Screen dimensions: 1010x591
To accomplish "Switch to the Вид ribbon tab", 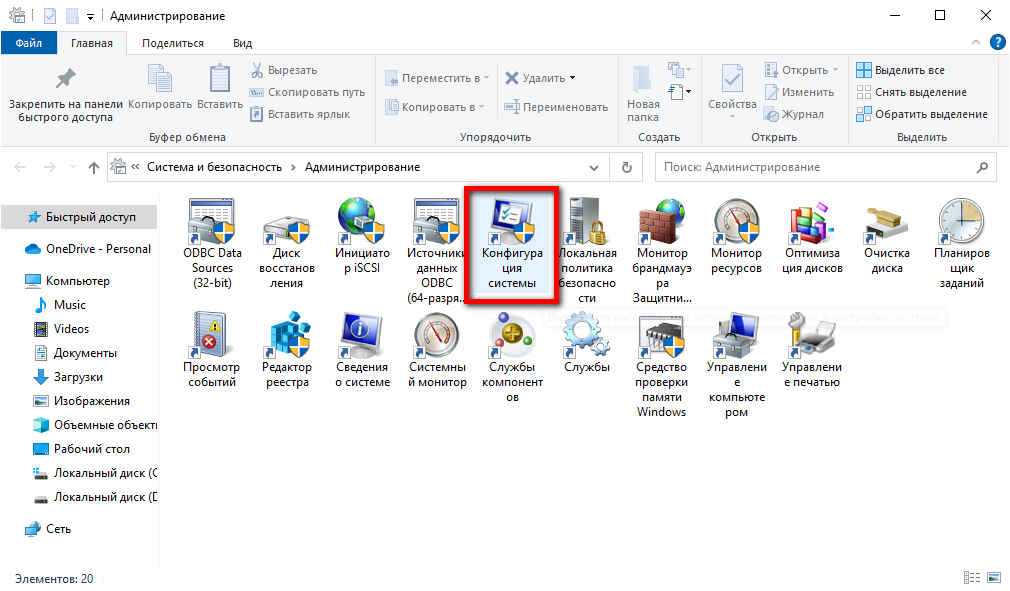I will (x=242, y=43).
